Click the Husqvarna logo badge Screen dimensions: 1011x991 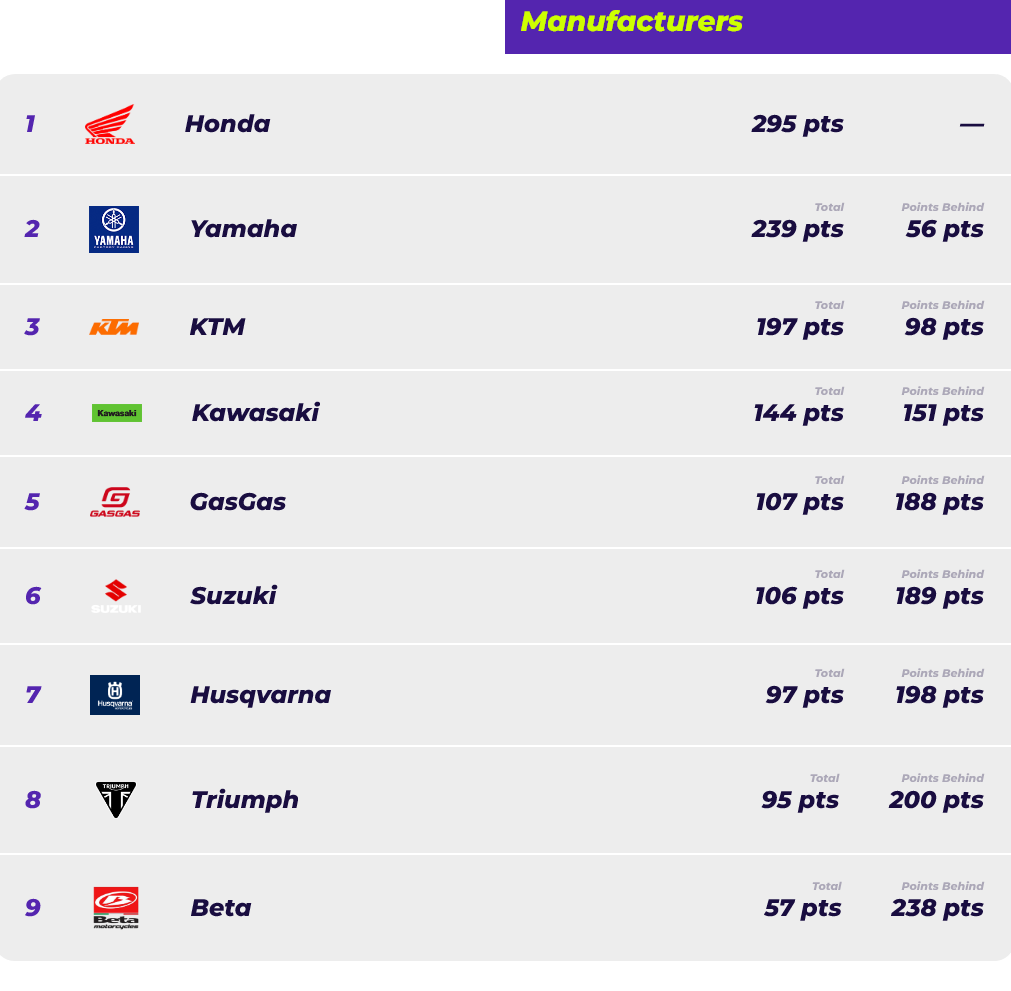pyautogui.click(x=115, y=695)
